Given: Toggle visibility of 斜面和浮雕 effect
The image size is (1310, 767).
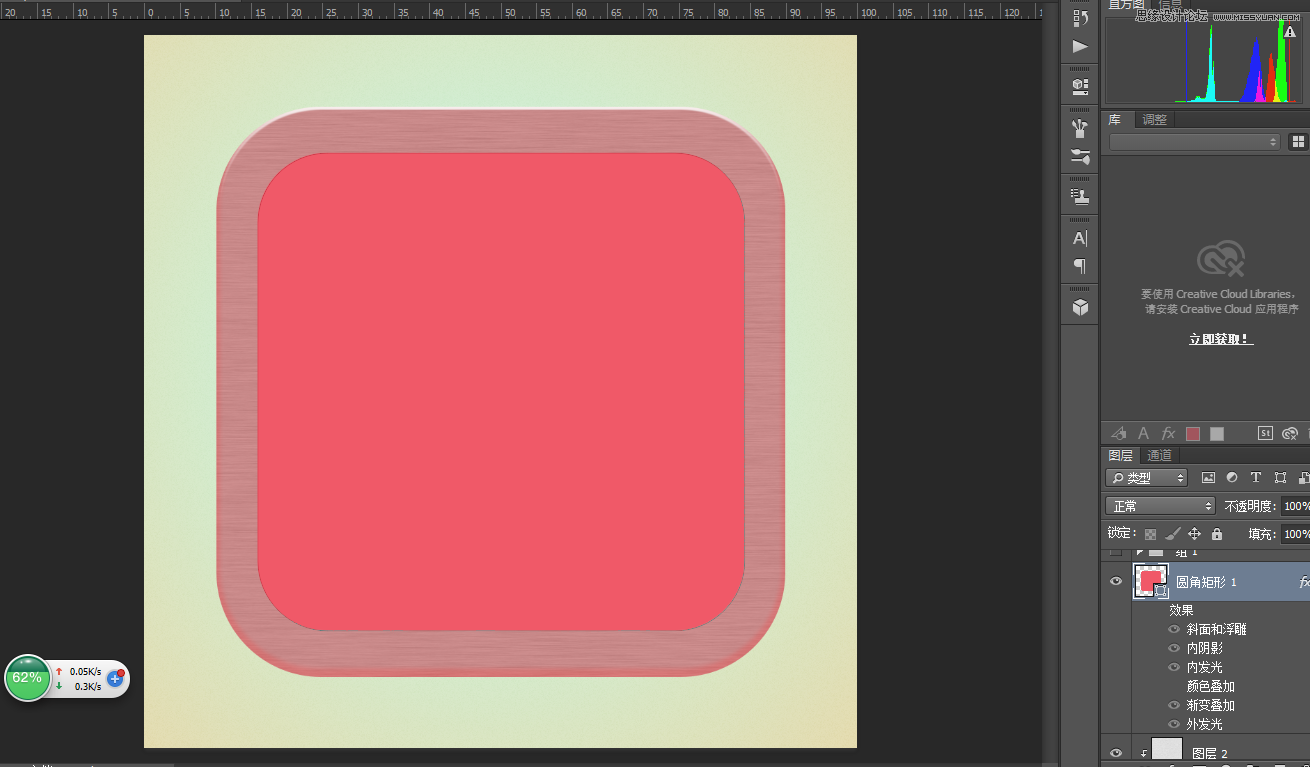Looking at the screenshot, I should click(x=1175, y=630).
